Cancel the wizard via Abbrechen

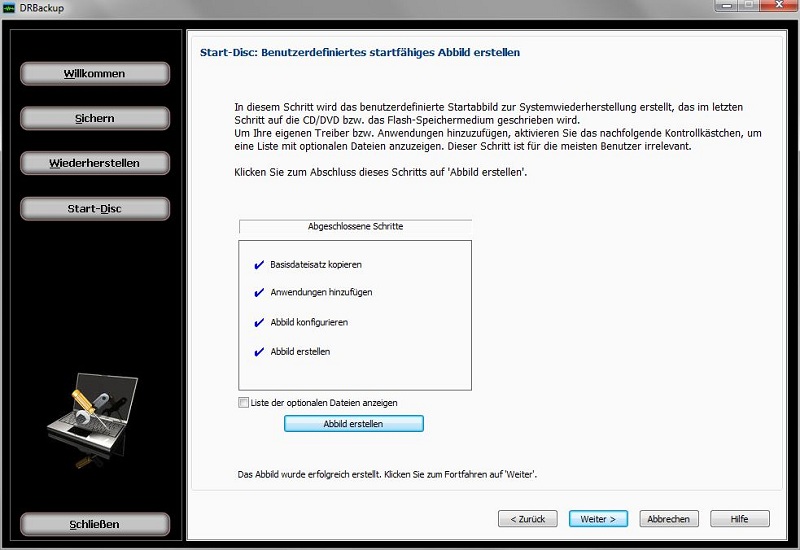click(668, 519)
